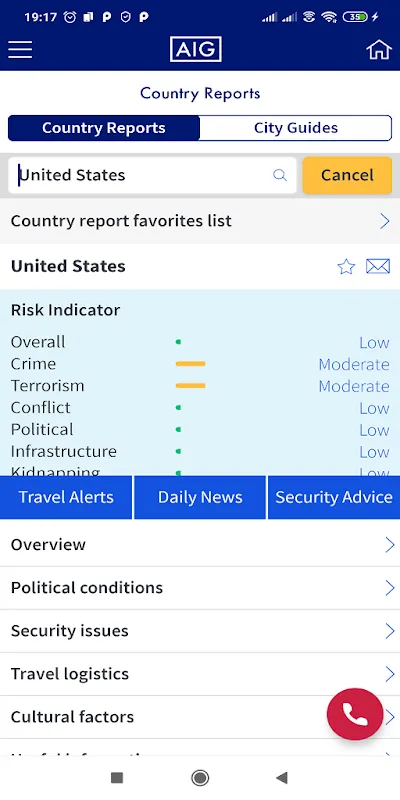400x800 pixels.
Task: Open Daily News
Action: pyautogui.click(x=200, y=497)
